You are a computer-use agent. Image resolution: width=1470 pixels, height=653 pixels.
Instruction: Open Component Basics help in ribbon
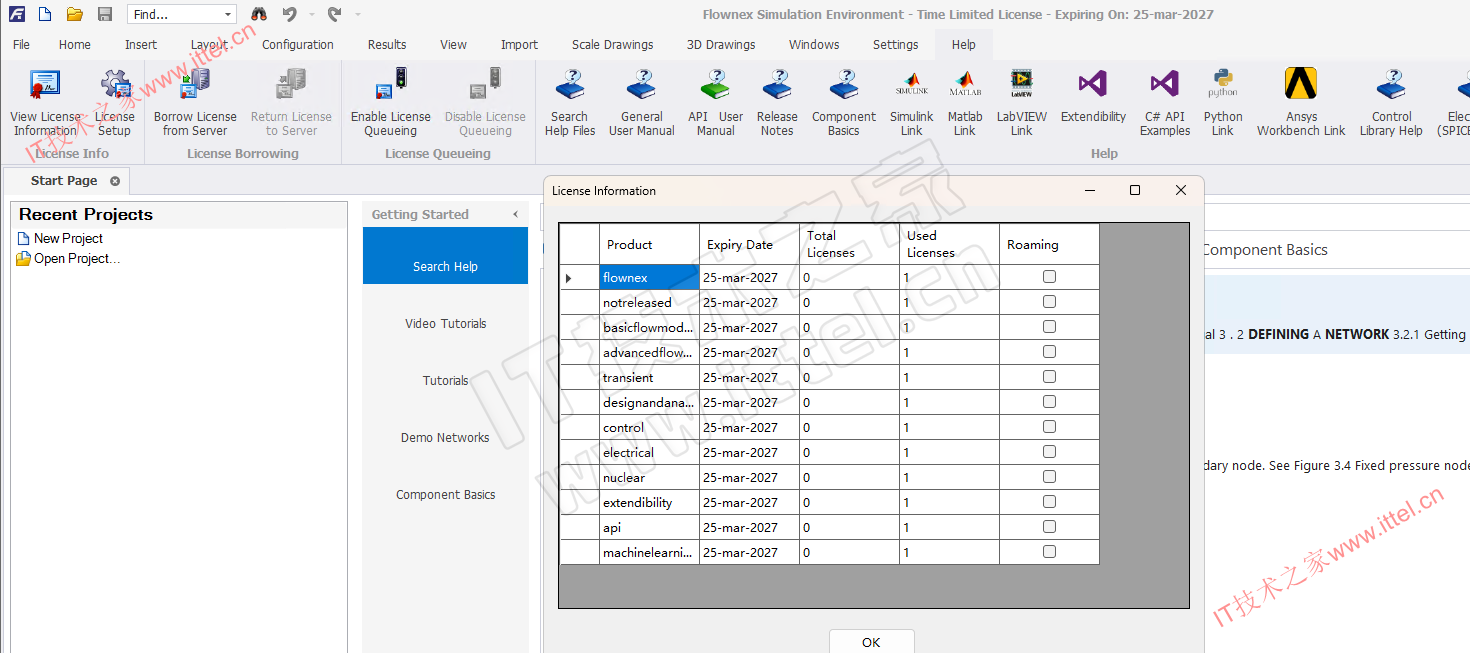click(x=844, y=103)
